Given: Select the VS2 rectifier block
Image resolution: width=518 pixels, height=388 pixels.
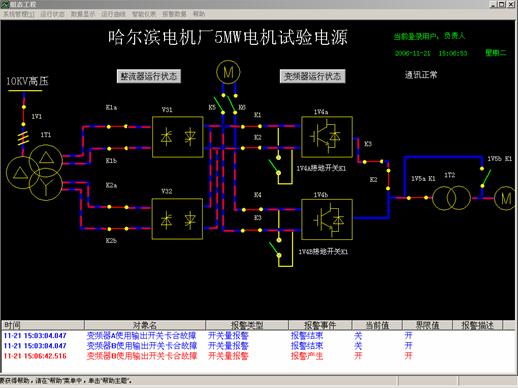Looking at the screenshot, I should click(x=177, y=219).
